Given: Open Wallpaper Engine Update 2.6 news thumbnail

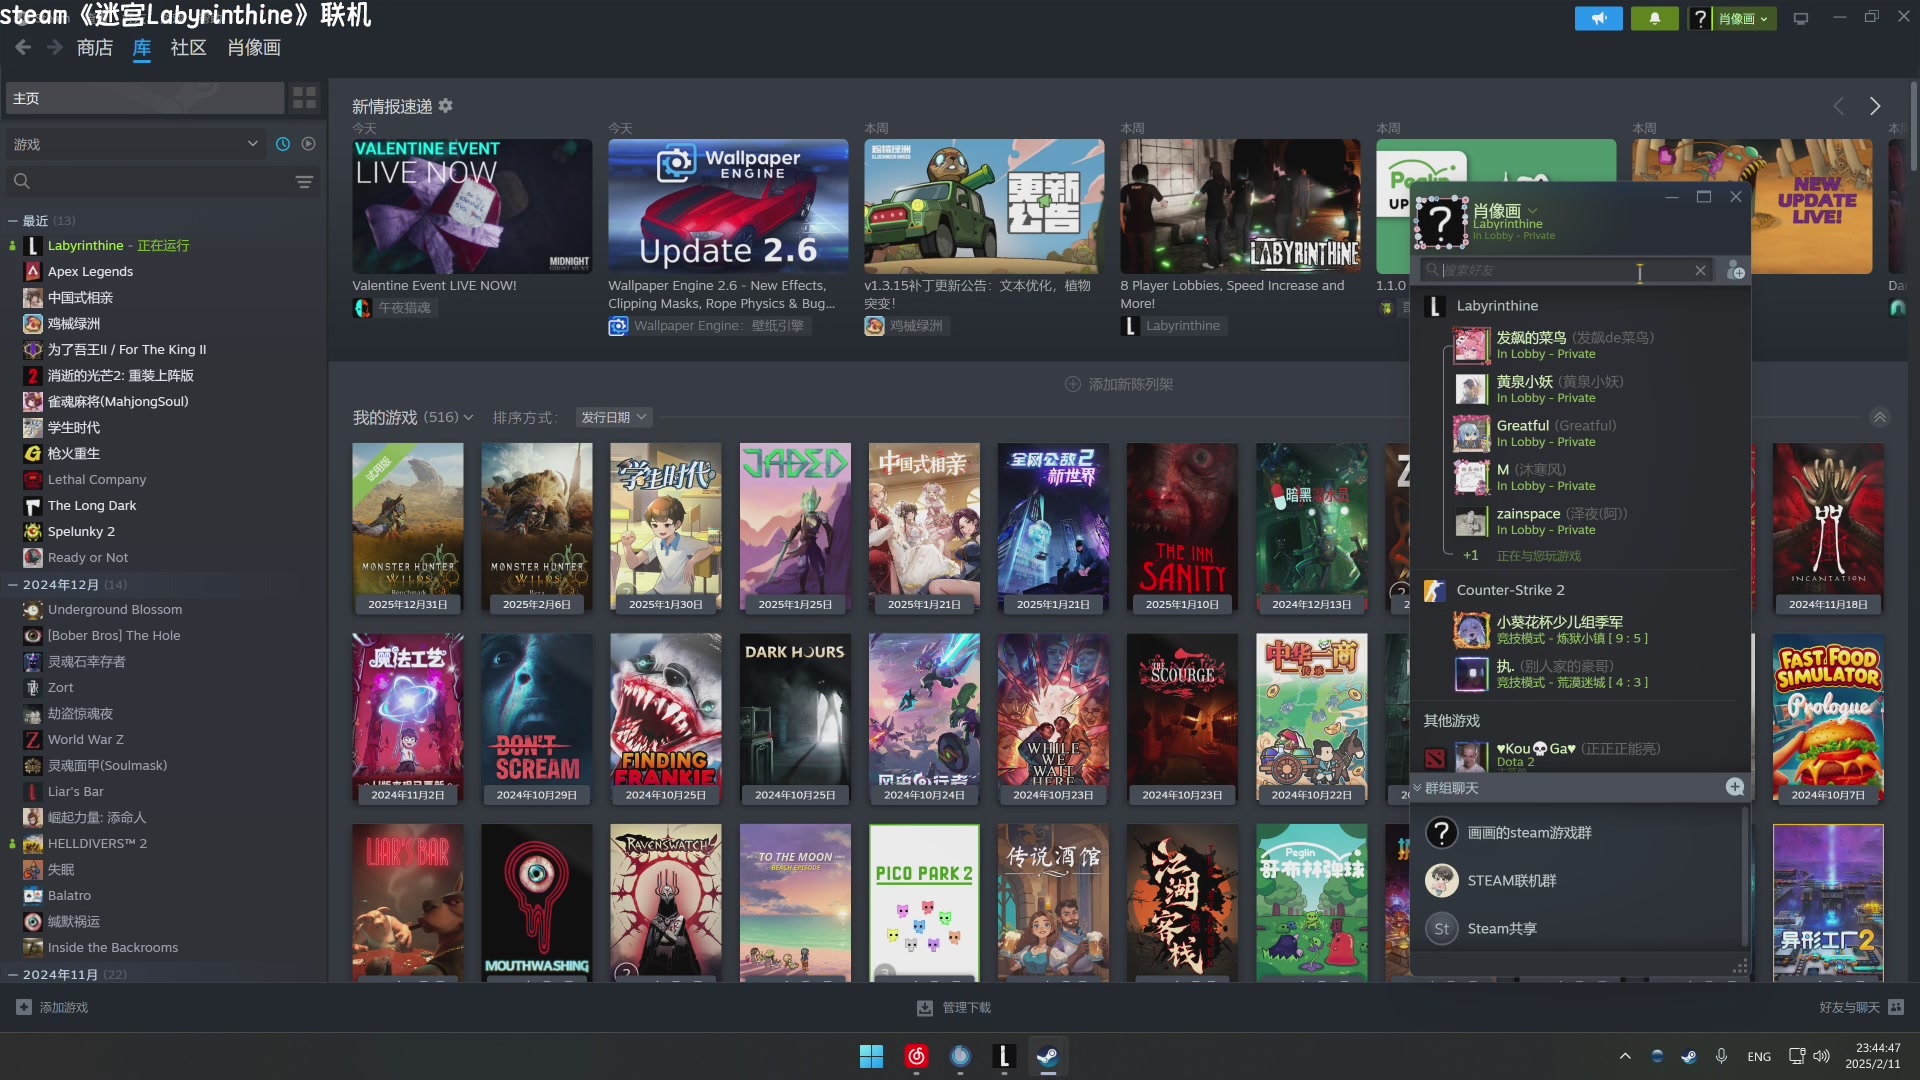Looking at the screenshot, I should (728, 206).
